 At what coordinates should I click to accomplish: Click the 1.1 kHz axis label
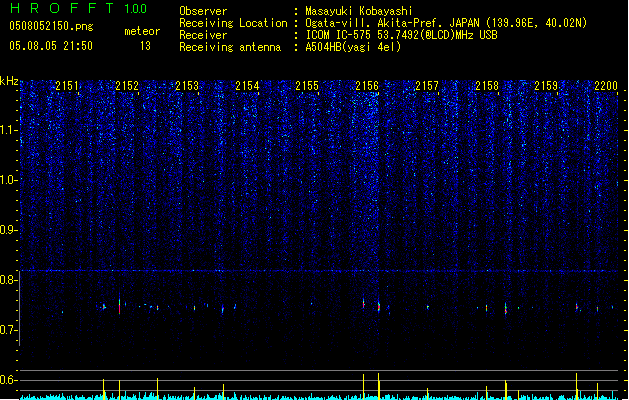click(x=9, y=130)
